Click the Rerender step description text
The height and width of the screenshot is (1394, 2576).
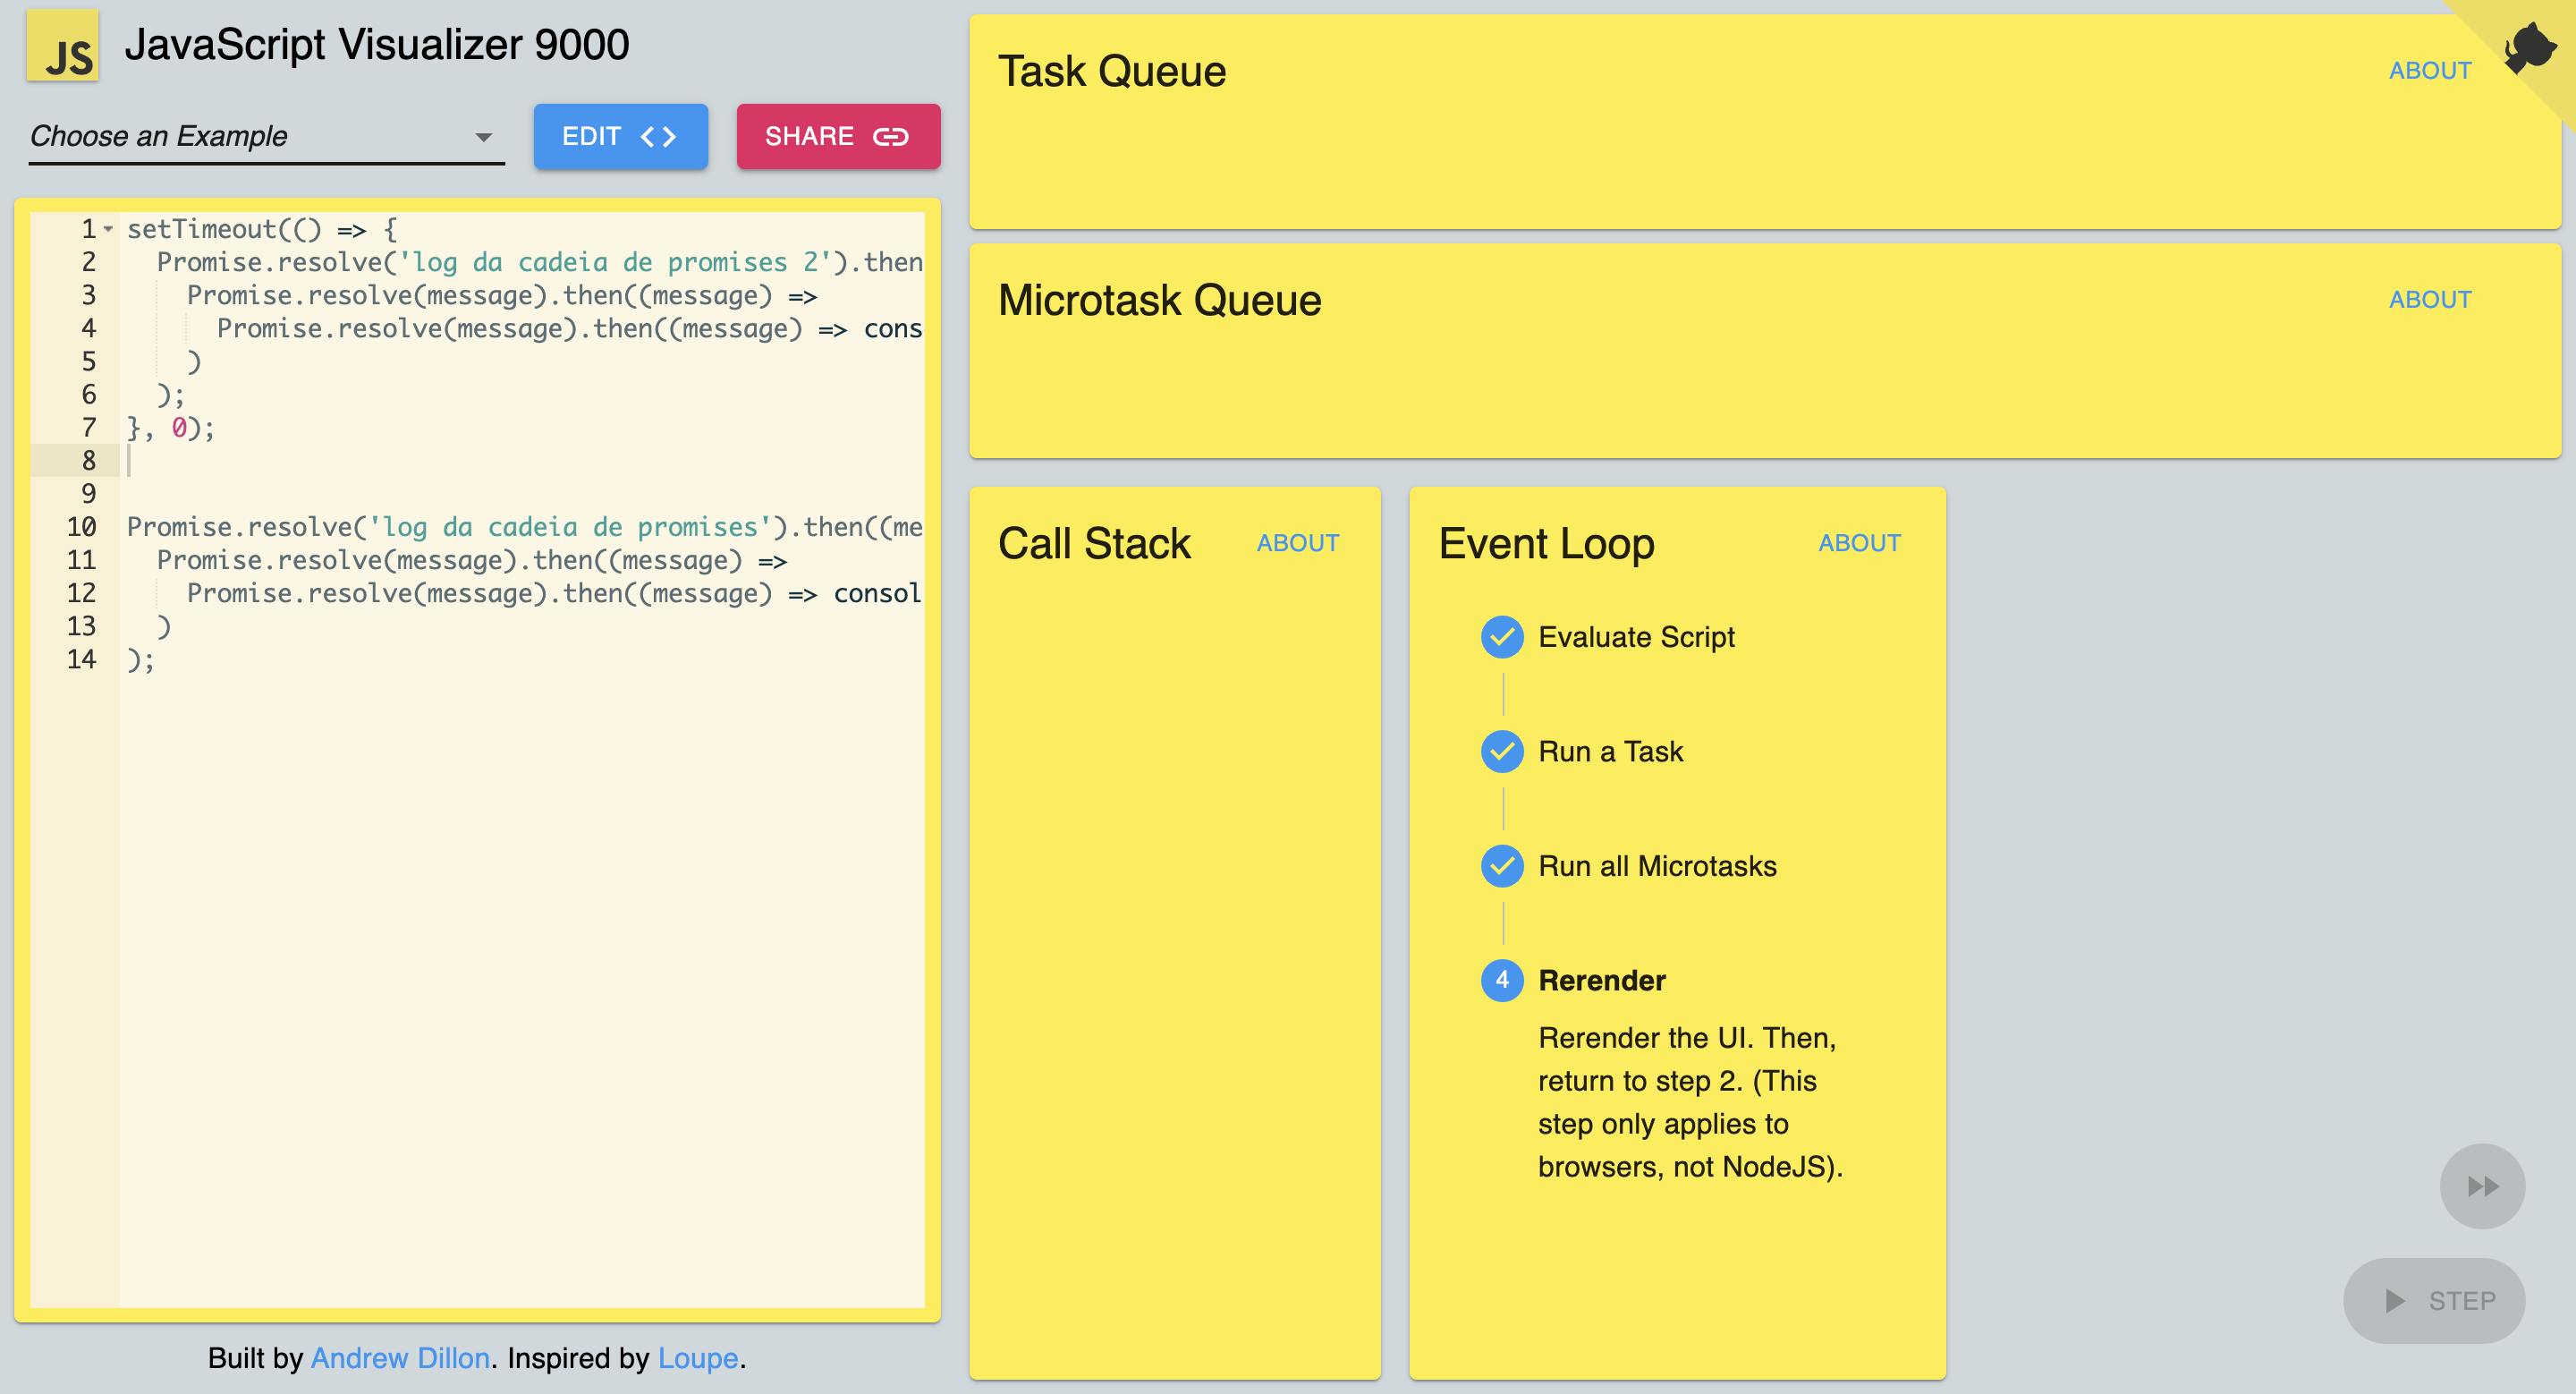tap(1690, 1102)
